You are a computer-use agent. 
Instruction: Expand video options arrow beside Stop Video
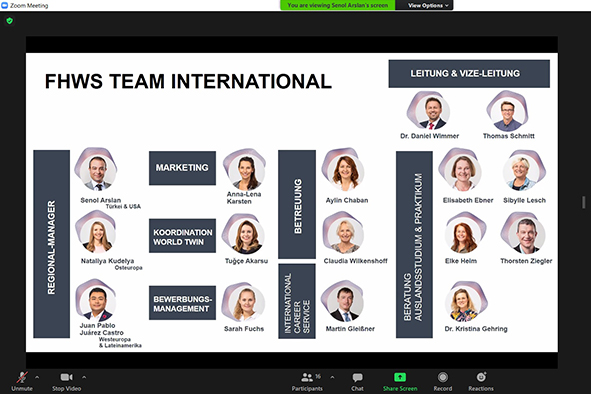[x=84, y=377]
